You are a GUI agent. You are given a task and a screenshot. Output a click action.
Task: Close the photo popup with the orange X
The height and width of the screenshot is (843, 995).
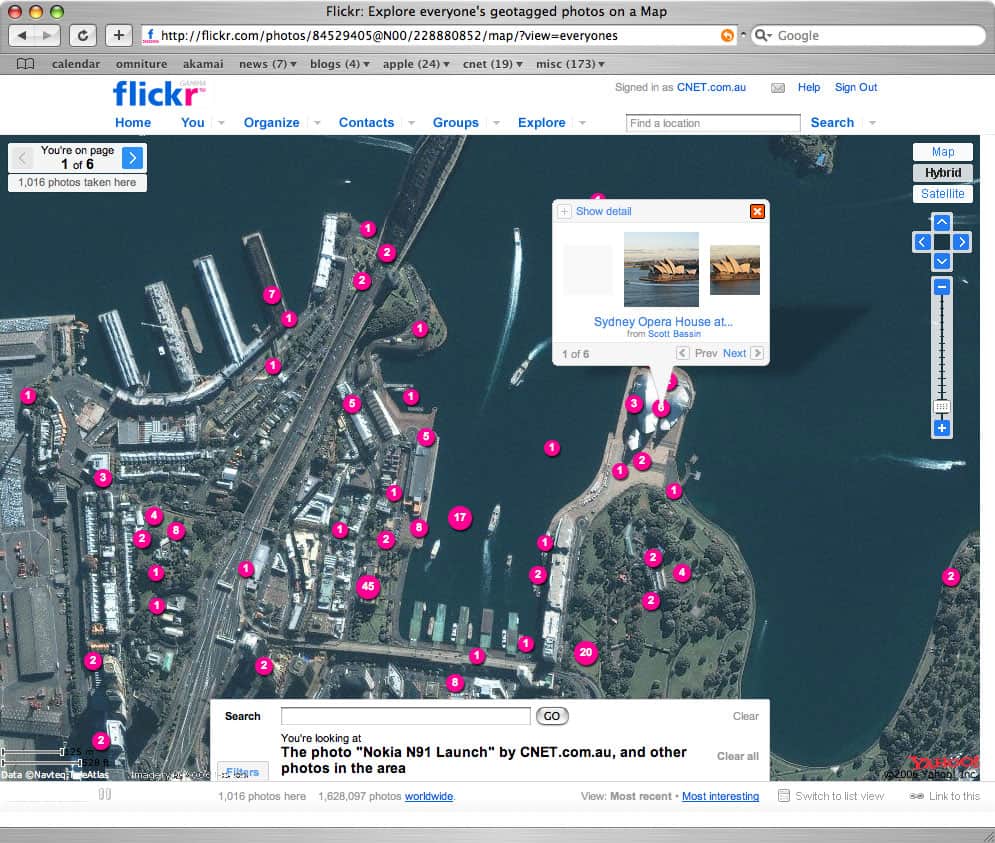click(x=757, y=211)
